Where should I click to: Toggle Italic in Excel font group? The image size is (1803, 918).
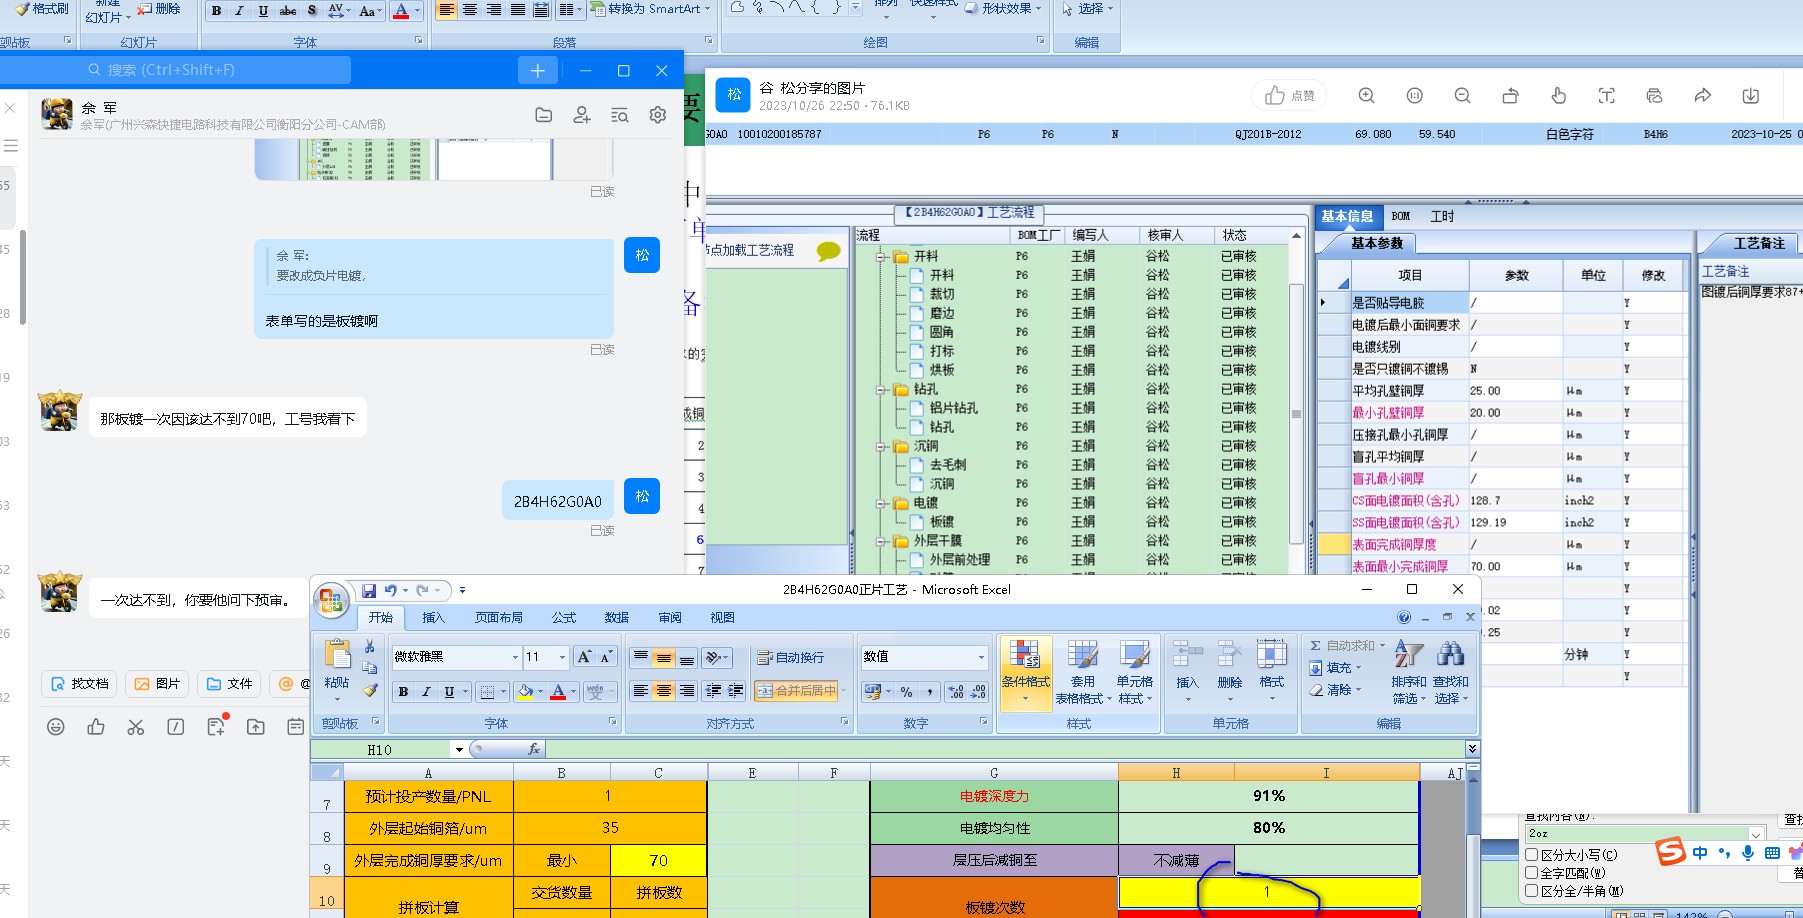coord(426,691)
